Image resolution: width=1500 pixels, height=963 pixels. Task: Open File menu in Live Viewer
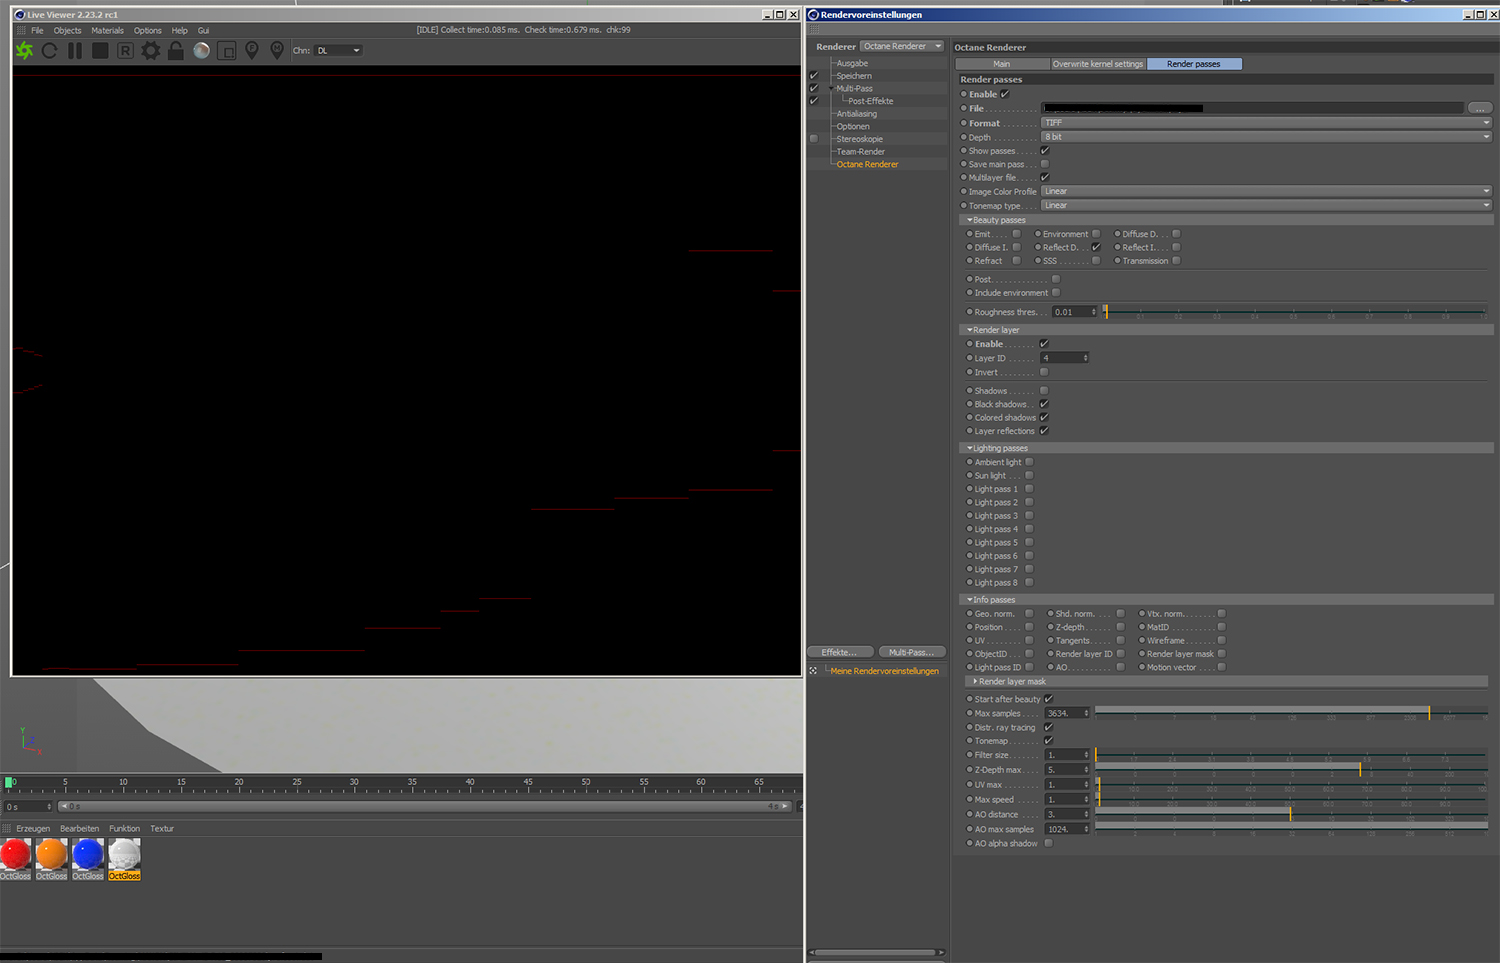(37, 30)
